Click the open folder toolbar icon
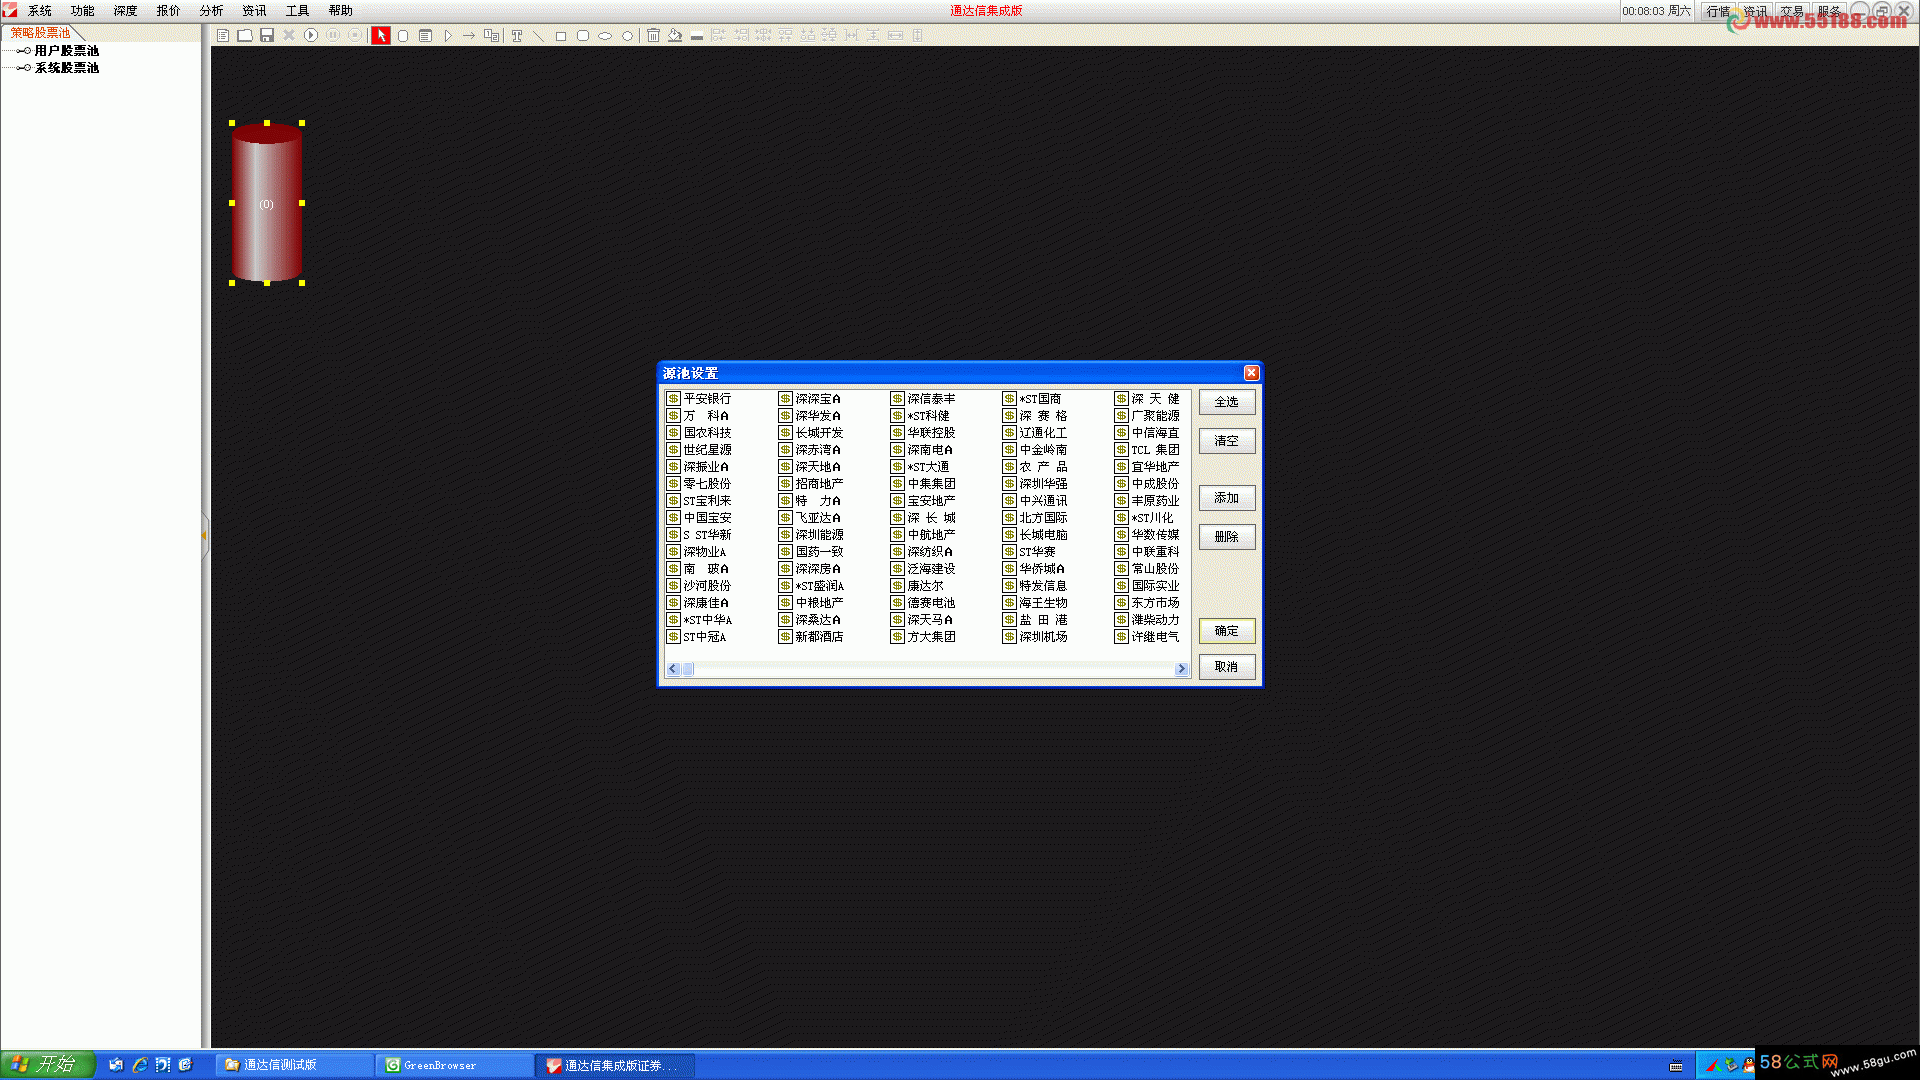The width and height of the screenshot is (1920, 1080). [245, 35]
